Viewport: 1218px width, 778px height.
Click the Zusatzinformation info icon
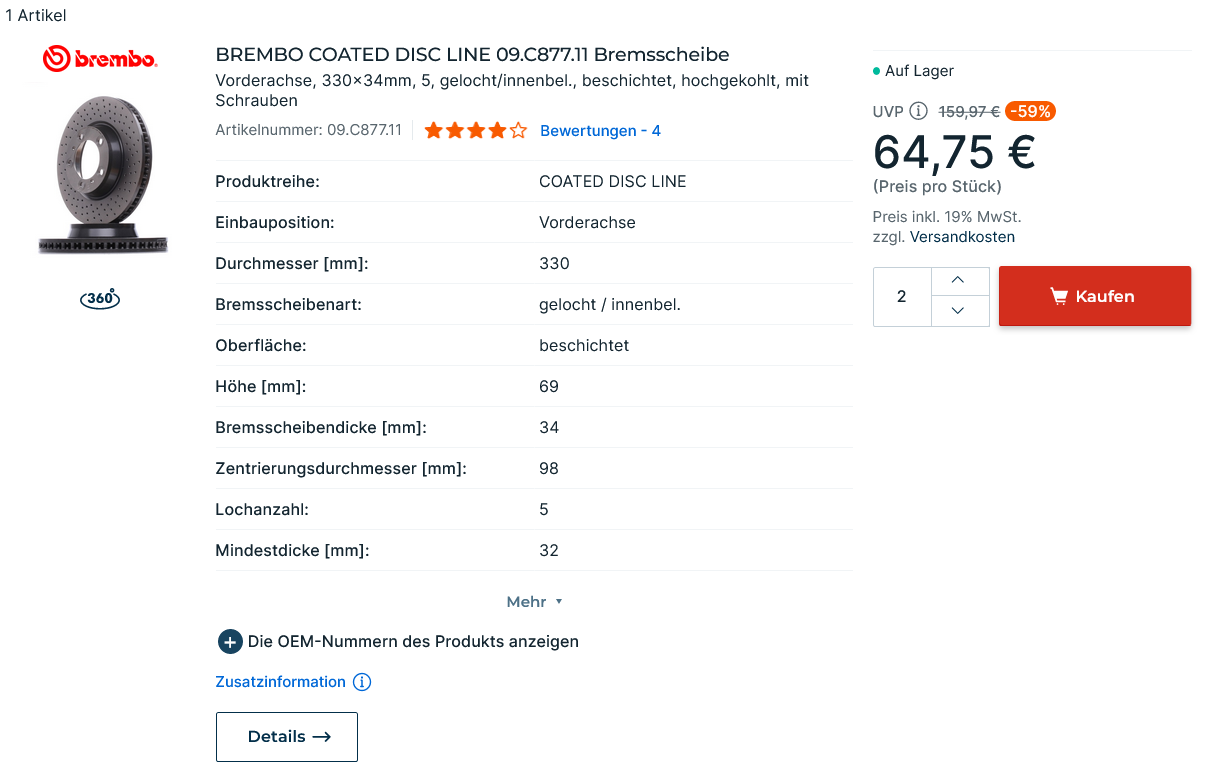coord(362,682)
